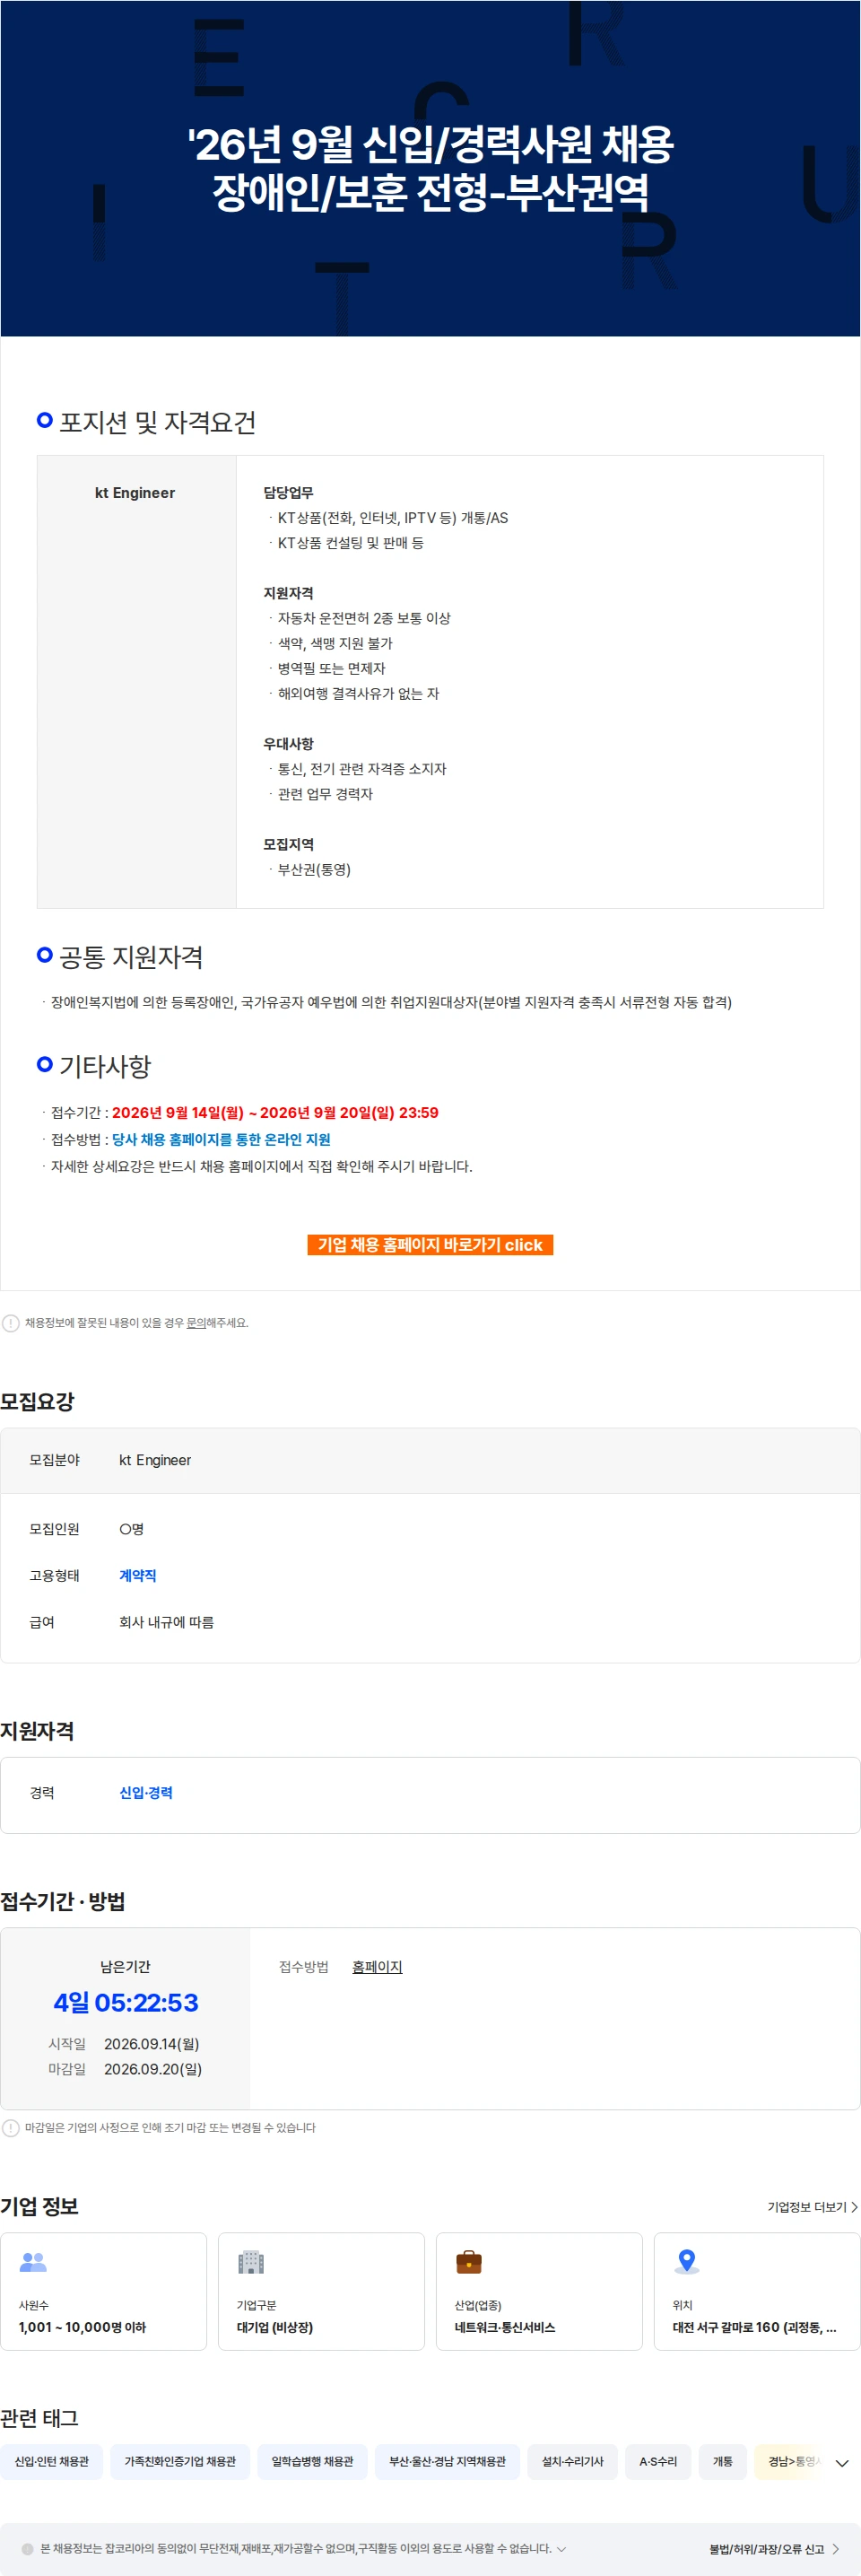861x2576 pixels.
Task: Click the 병역필 또는 면제자 line
Action: [331, 668]
